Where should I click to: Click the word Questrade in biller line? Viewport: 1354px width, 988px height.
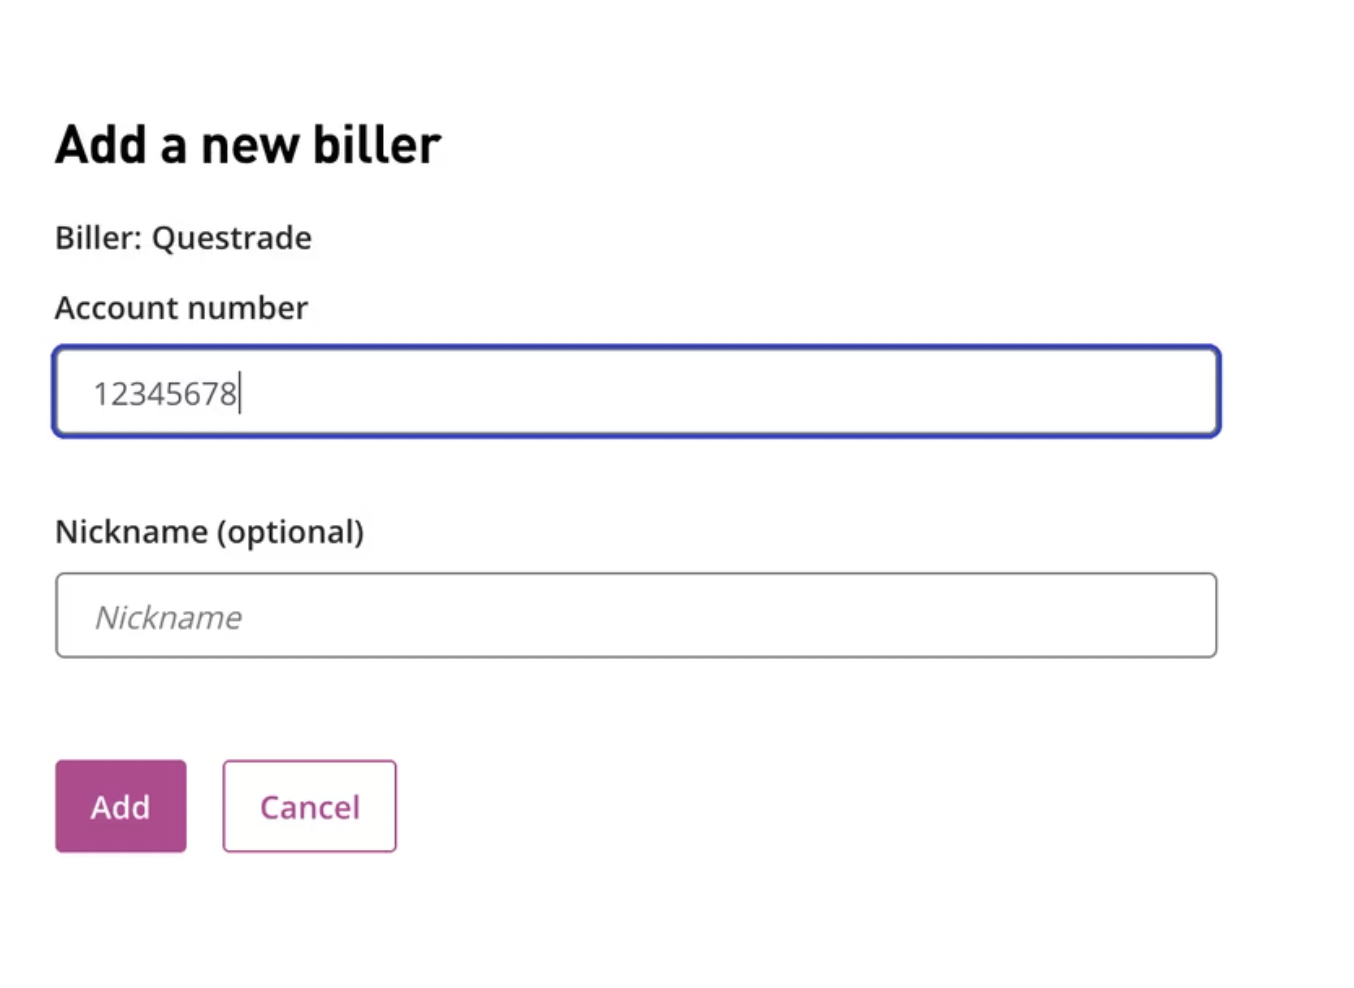tap(231, 238)
